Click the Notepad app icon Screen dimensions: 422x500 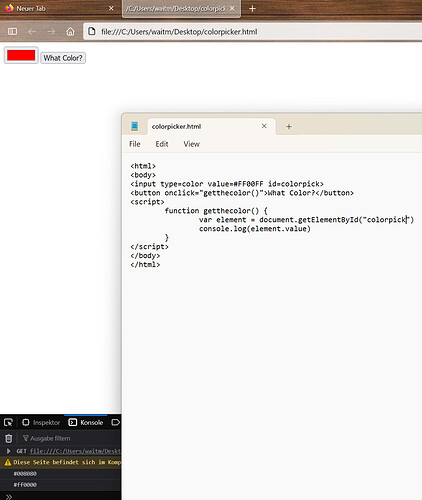pyautogui.click(x=134, y=126)
